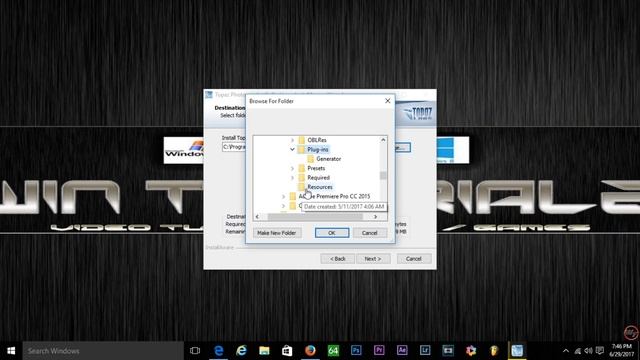Click the Required folder icon

302,178
